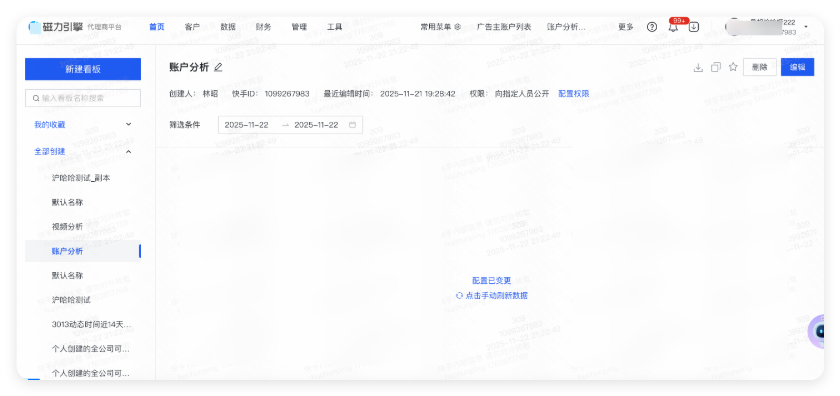
Task: Open notifications bell with 99+ badge
Action: (x=674, y=26)
